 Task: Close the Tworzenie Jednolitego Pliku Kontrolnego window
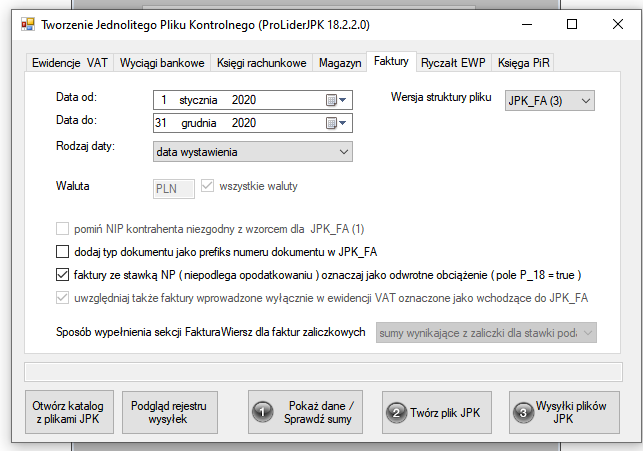(x=618, y=25)
